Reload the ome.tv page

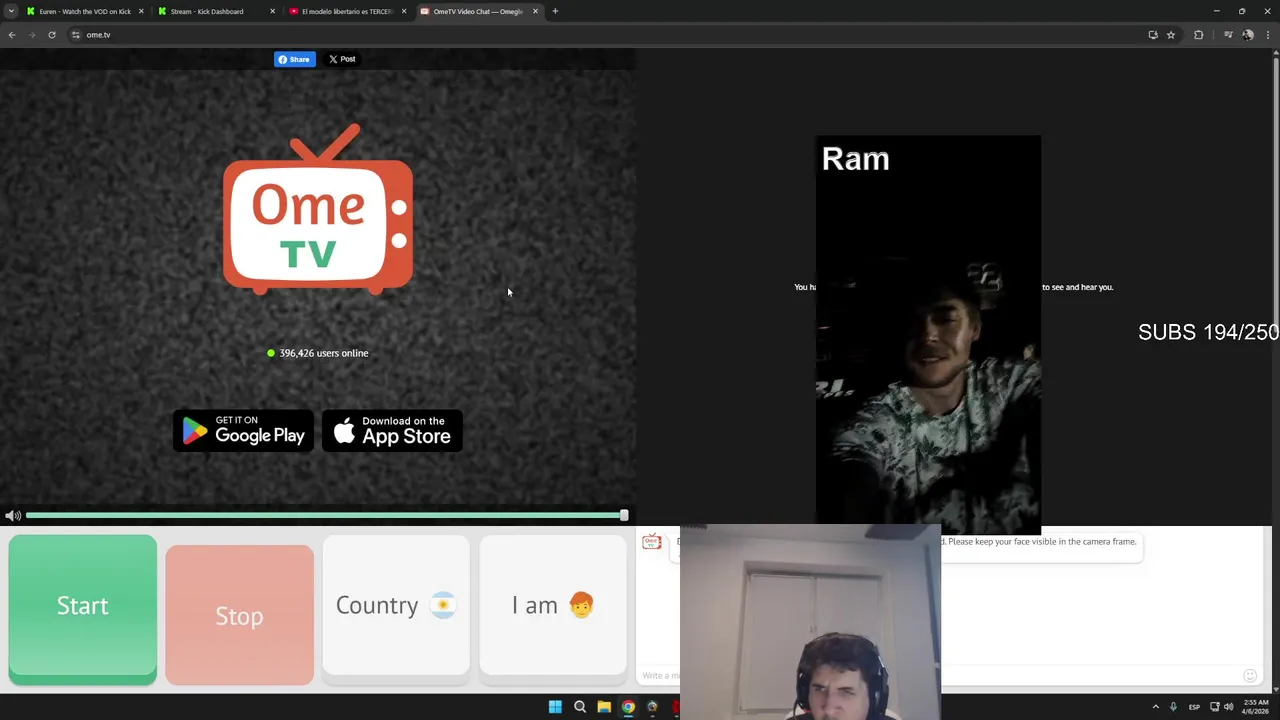(52, 35)
